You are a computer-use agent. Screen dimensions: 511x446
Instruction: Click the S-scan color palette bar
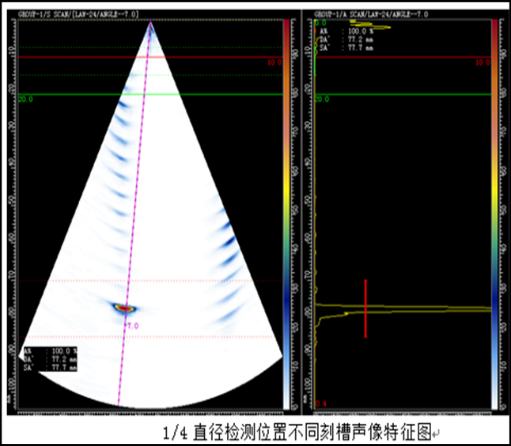(x=286, y=214)
